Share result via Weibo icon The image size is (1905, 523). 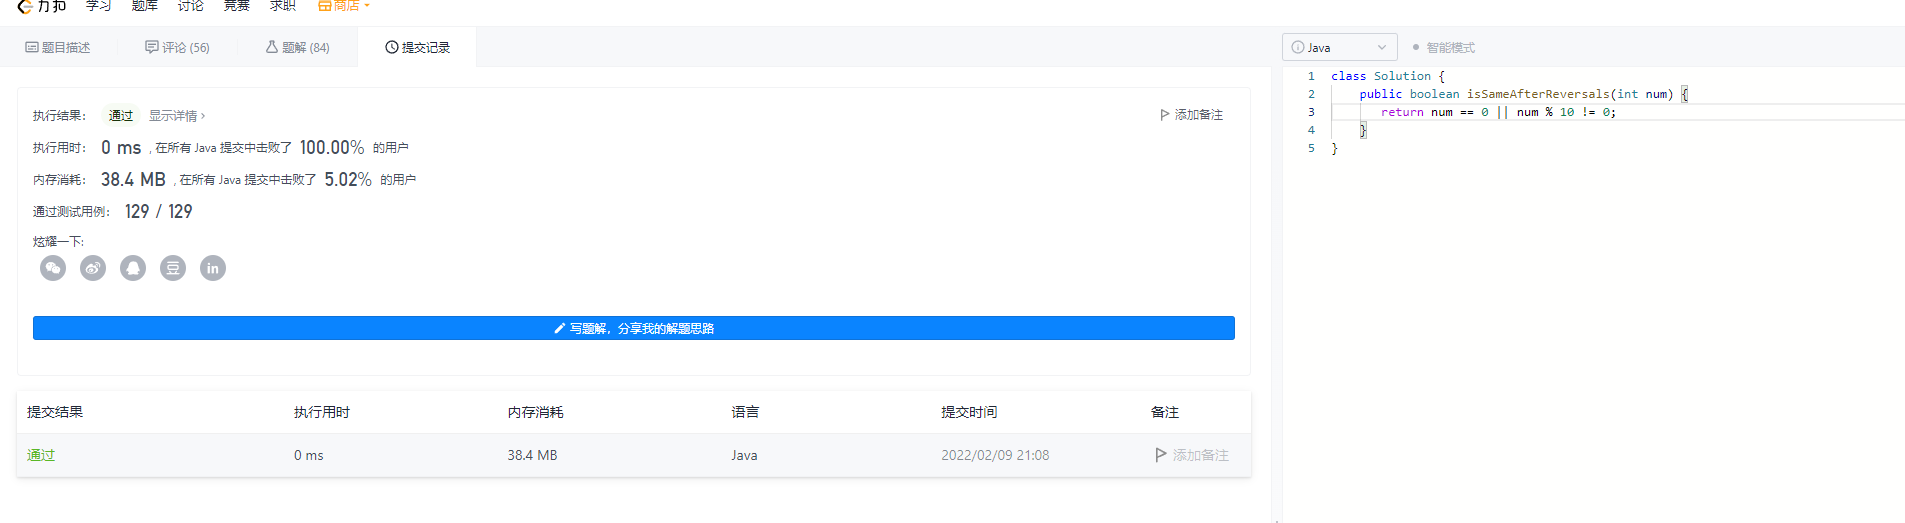point(93,268)
